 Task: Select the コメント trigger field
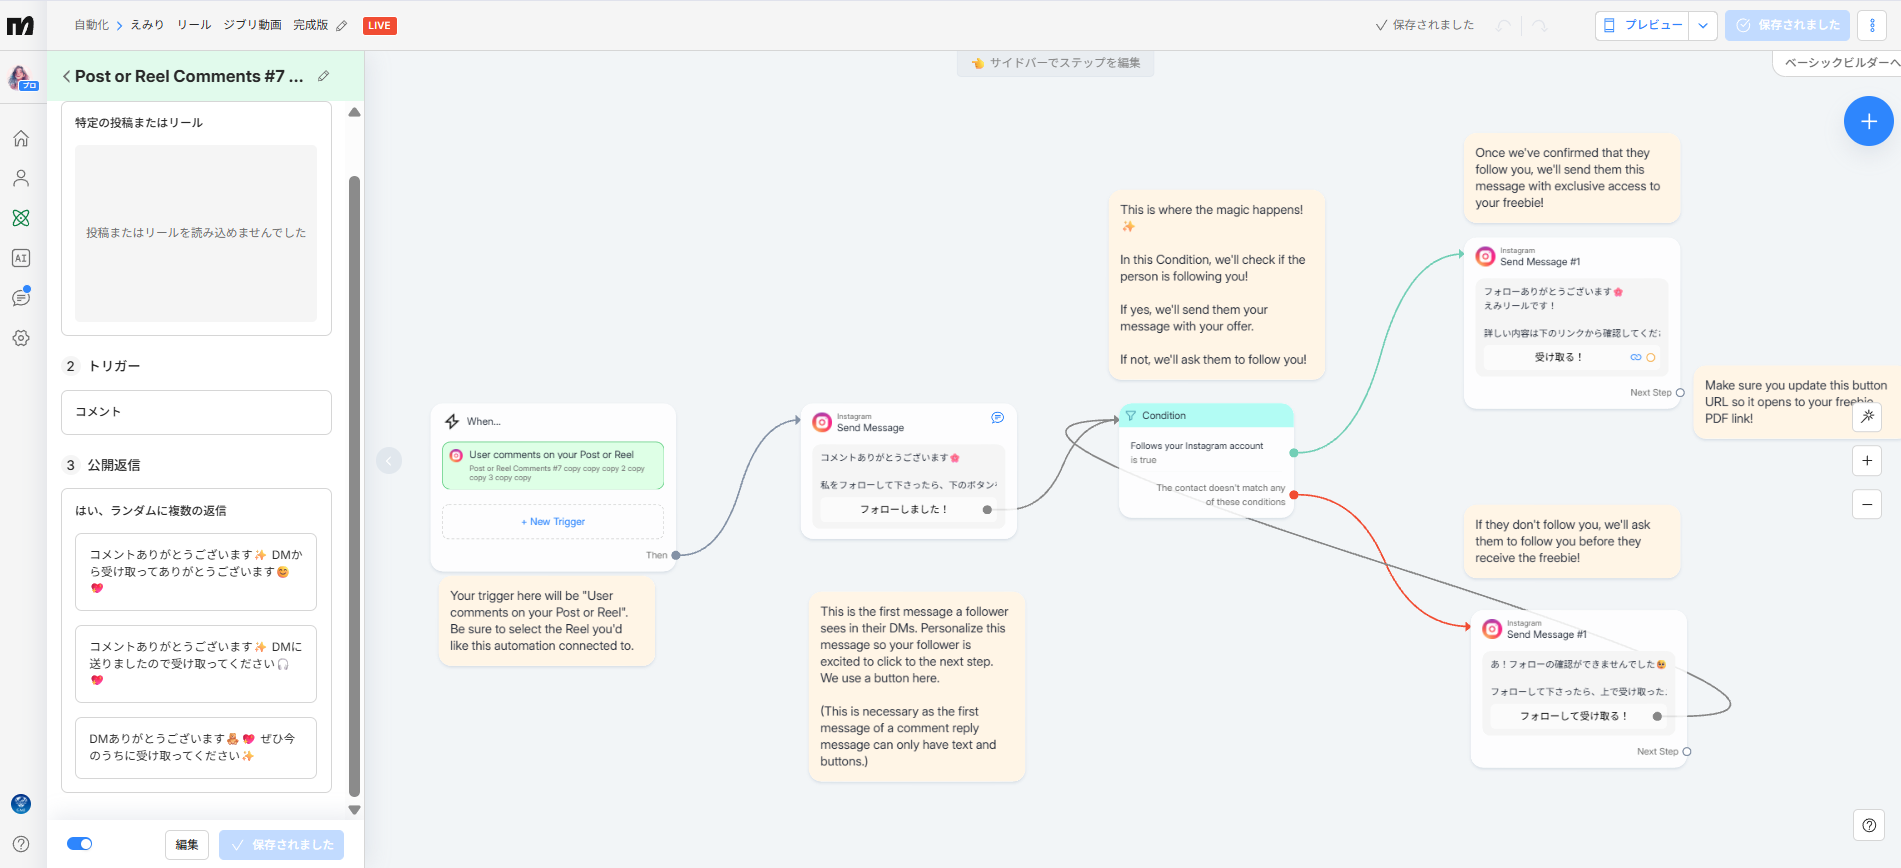196,412
